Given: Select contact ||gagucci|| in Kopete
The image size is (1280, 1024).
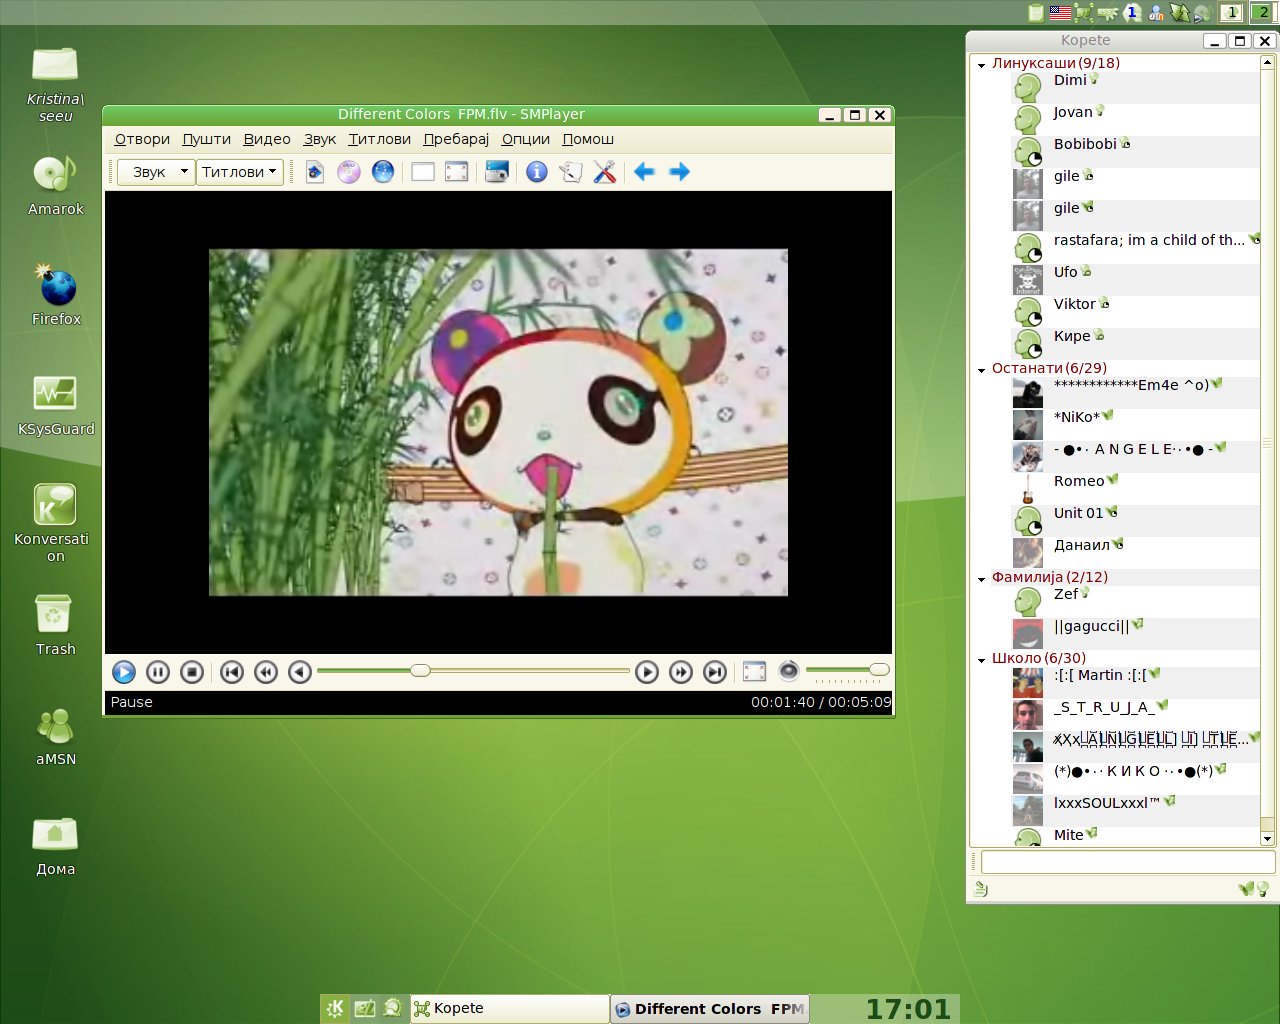Looking at the screenshot, I should click(x=1135, y=632).
